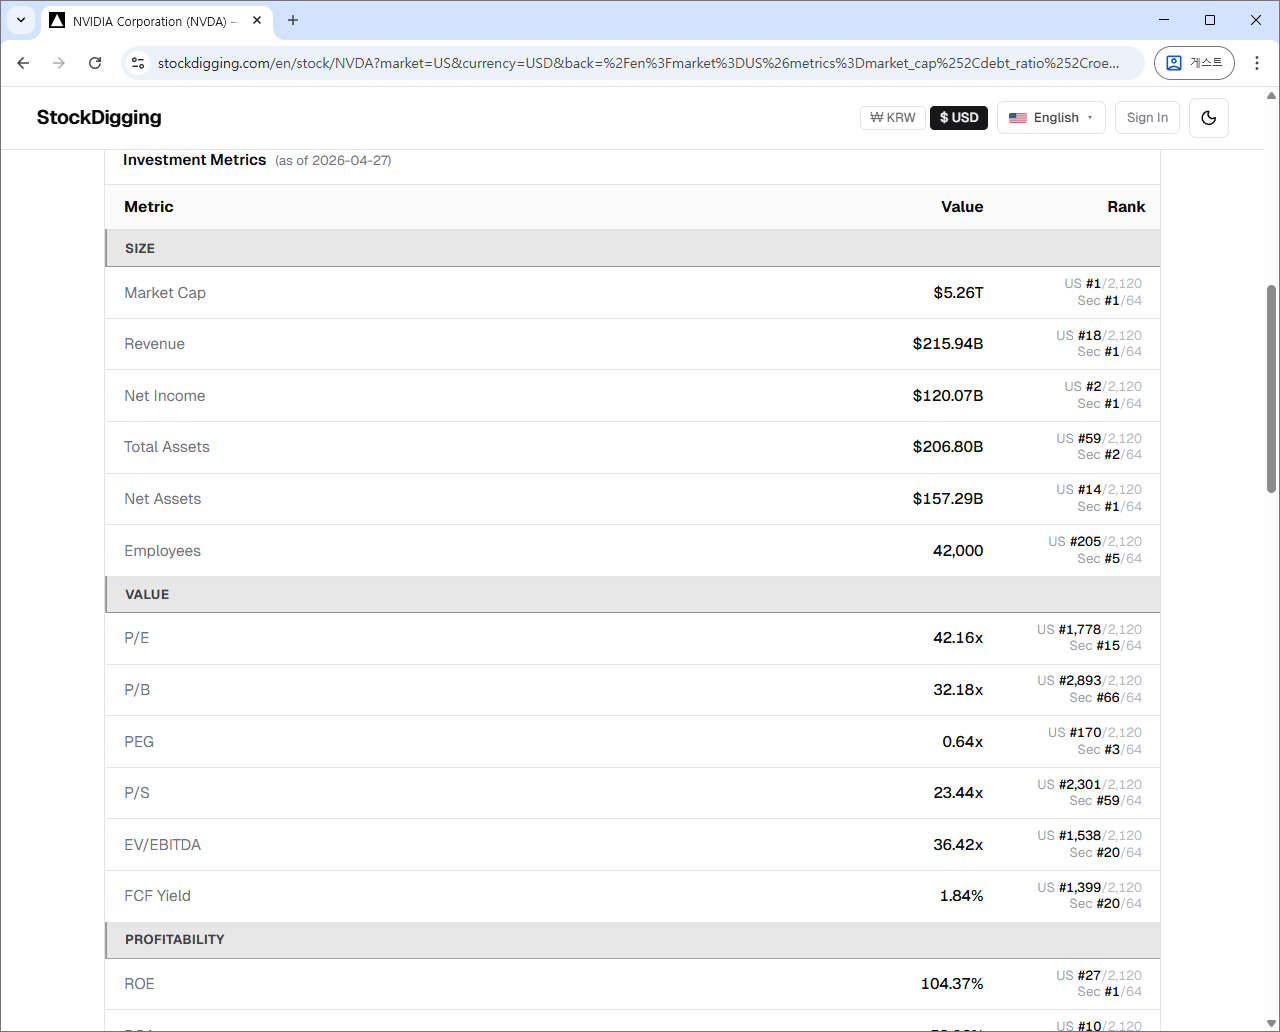
Task: Click the FCF Yield metric label
Action: click(157, 896)
